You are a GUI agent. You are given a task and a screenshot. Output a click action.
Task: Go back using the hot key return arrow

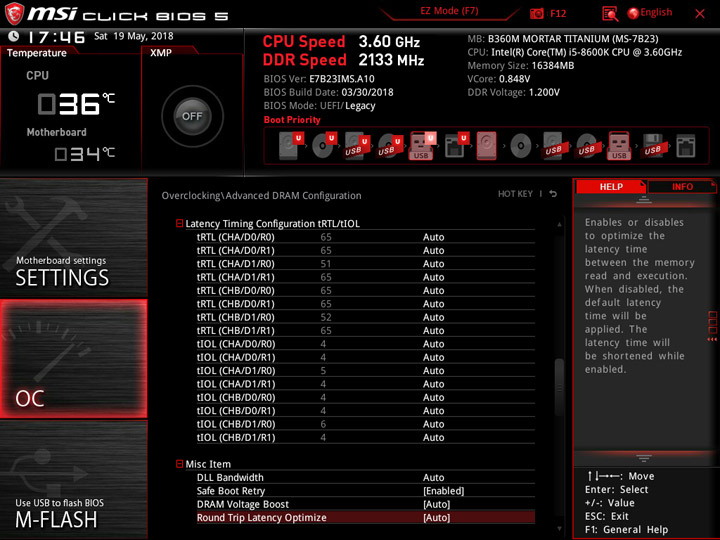553,194
